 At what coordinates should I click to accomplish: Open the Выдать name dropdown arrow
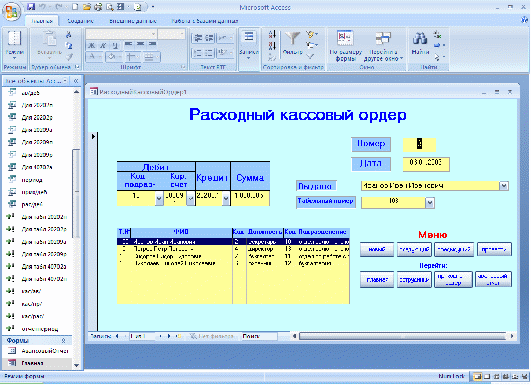504,186
